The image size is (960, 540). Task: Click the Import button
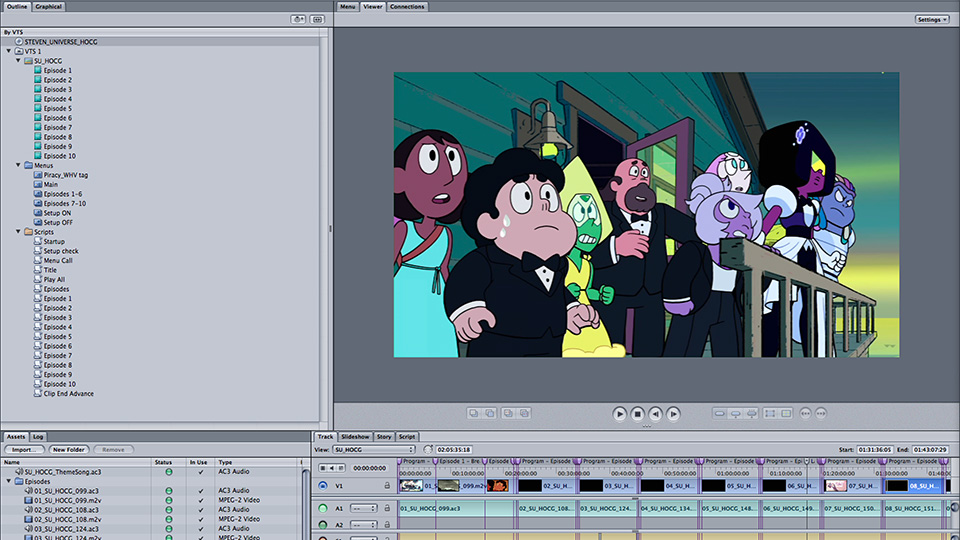(x=23, y=449)
